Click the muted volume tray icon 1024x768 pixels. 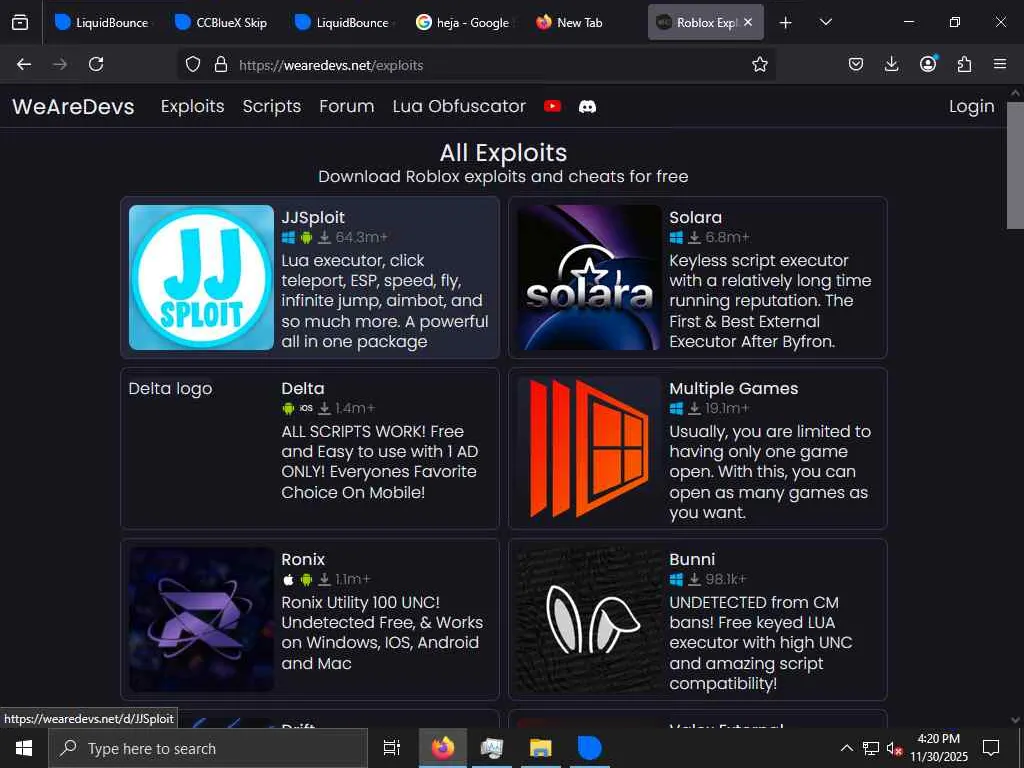pos(894,748)
